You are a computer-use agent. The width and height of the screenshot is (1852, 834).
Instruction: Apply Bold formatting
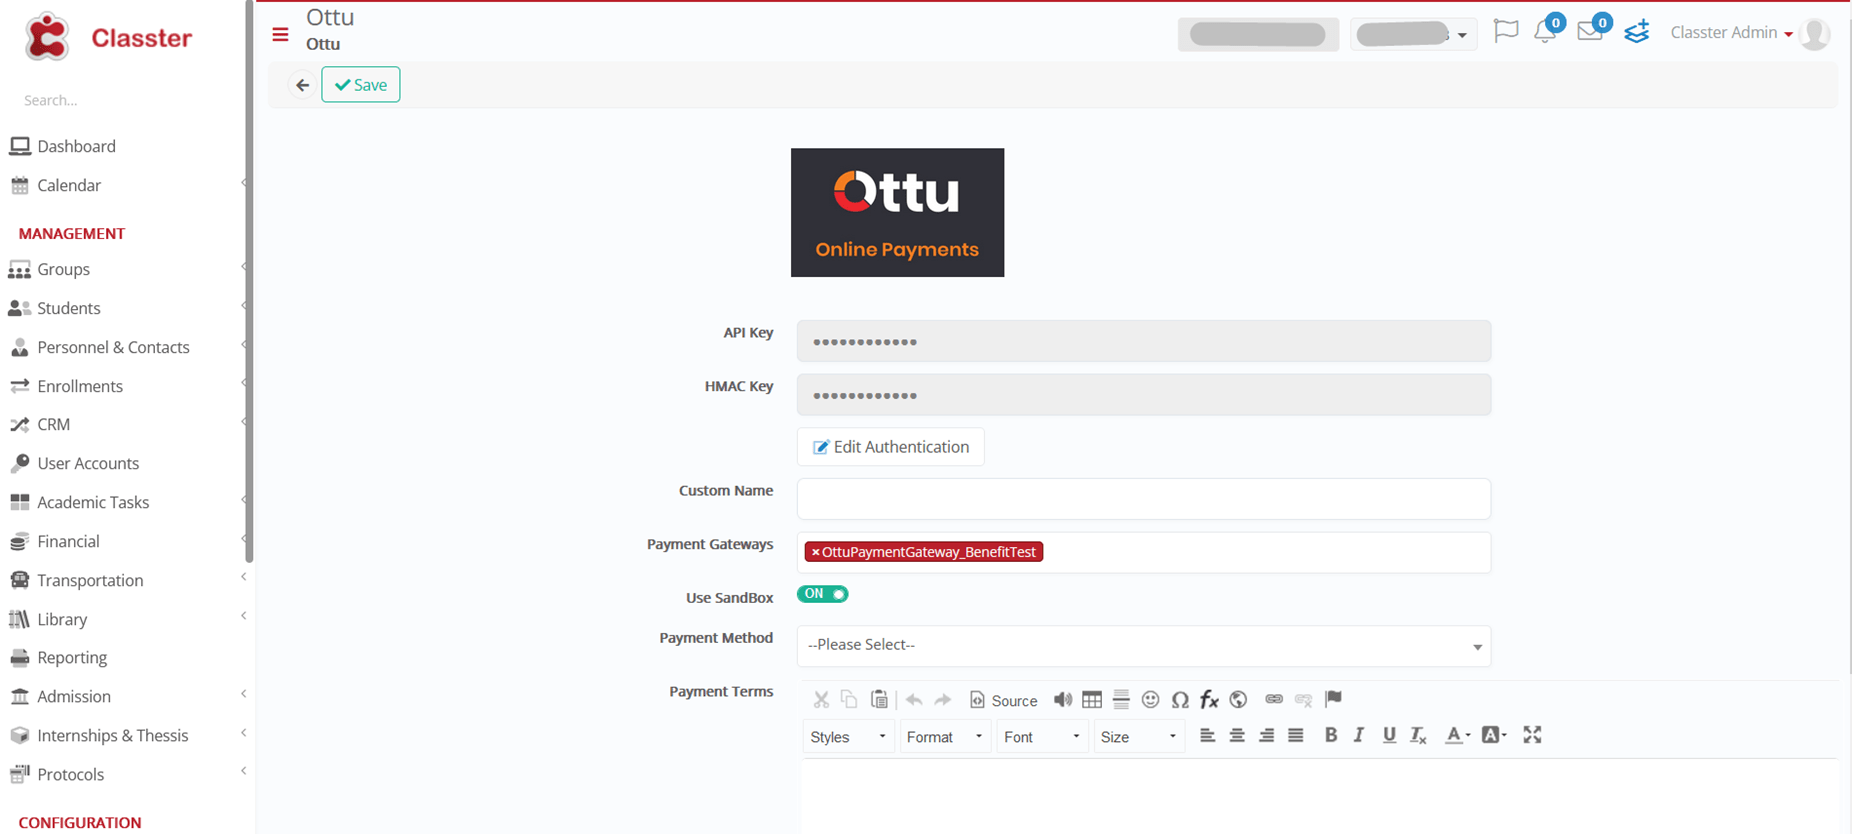(x=1330, y=735)
